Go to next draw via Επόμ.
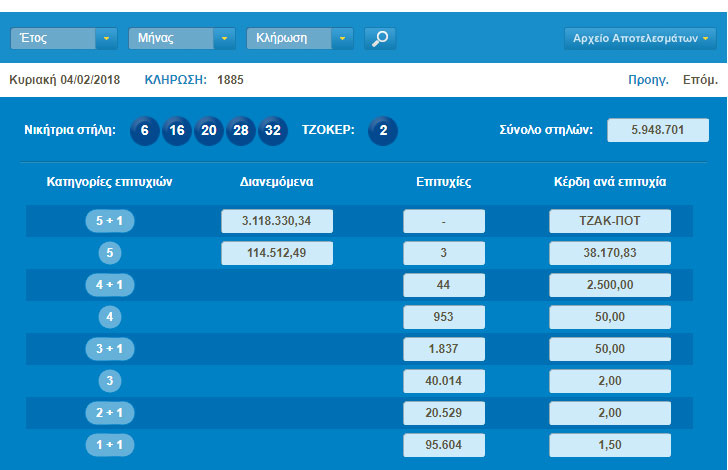The width and height of the screenshot is (728, 470). coord(699,79)
